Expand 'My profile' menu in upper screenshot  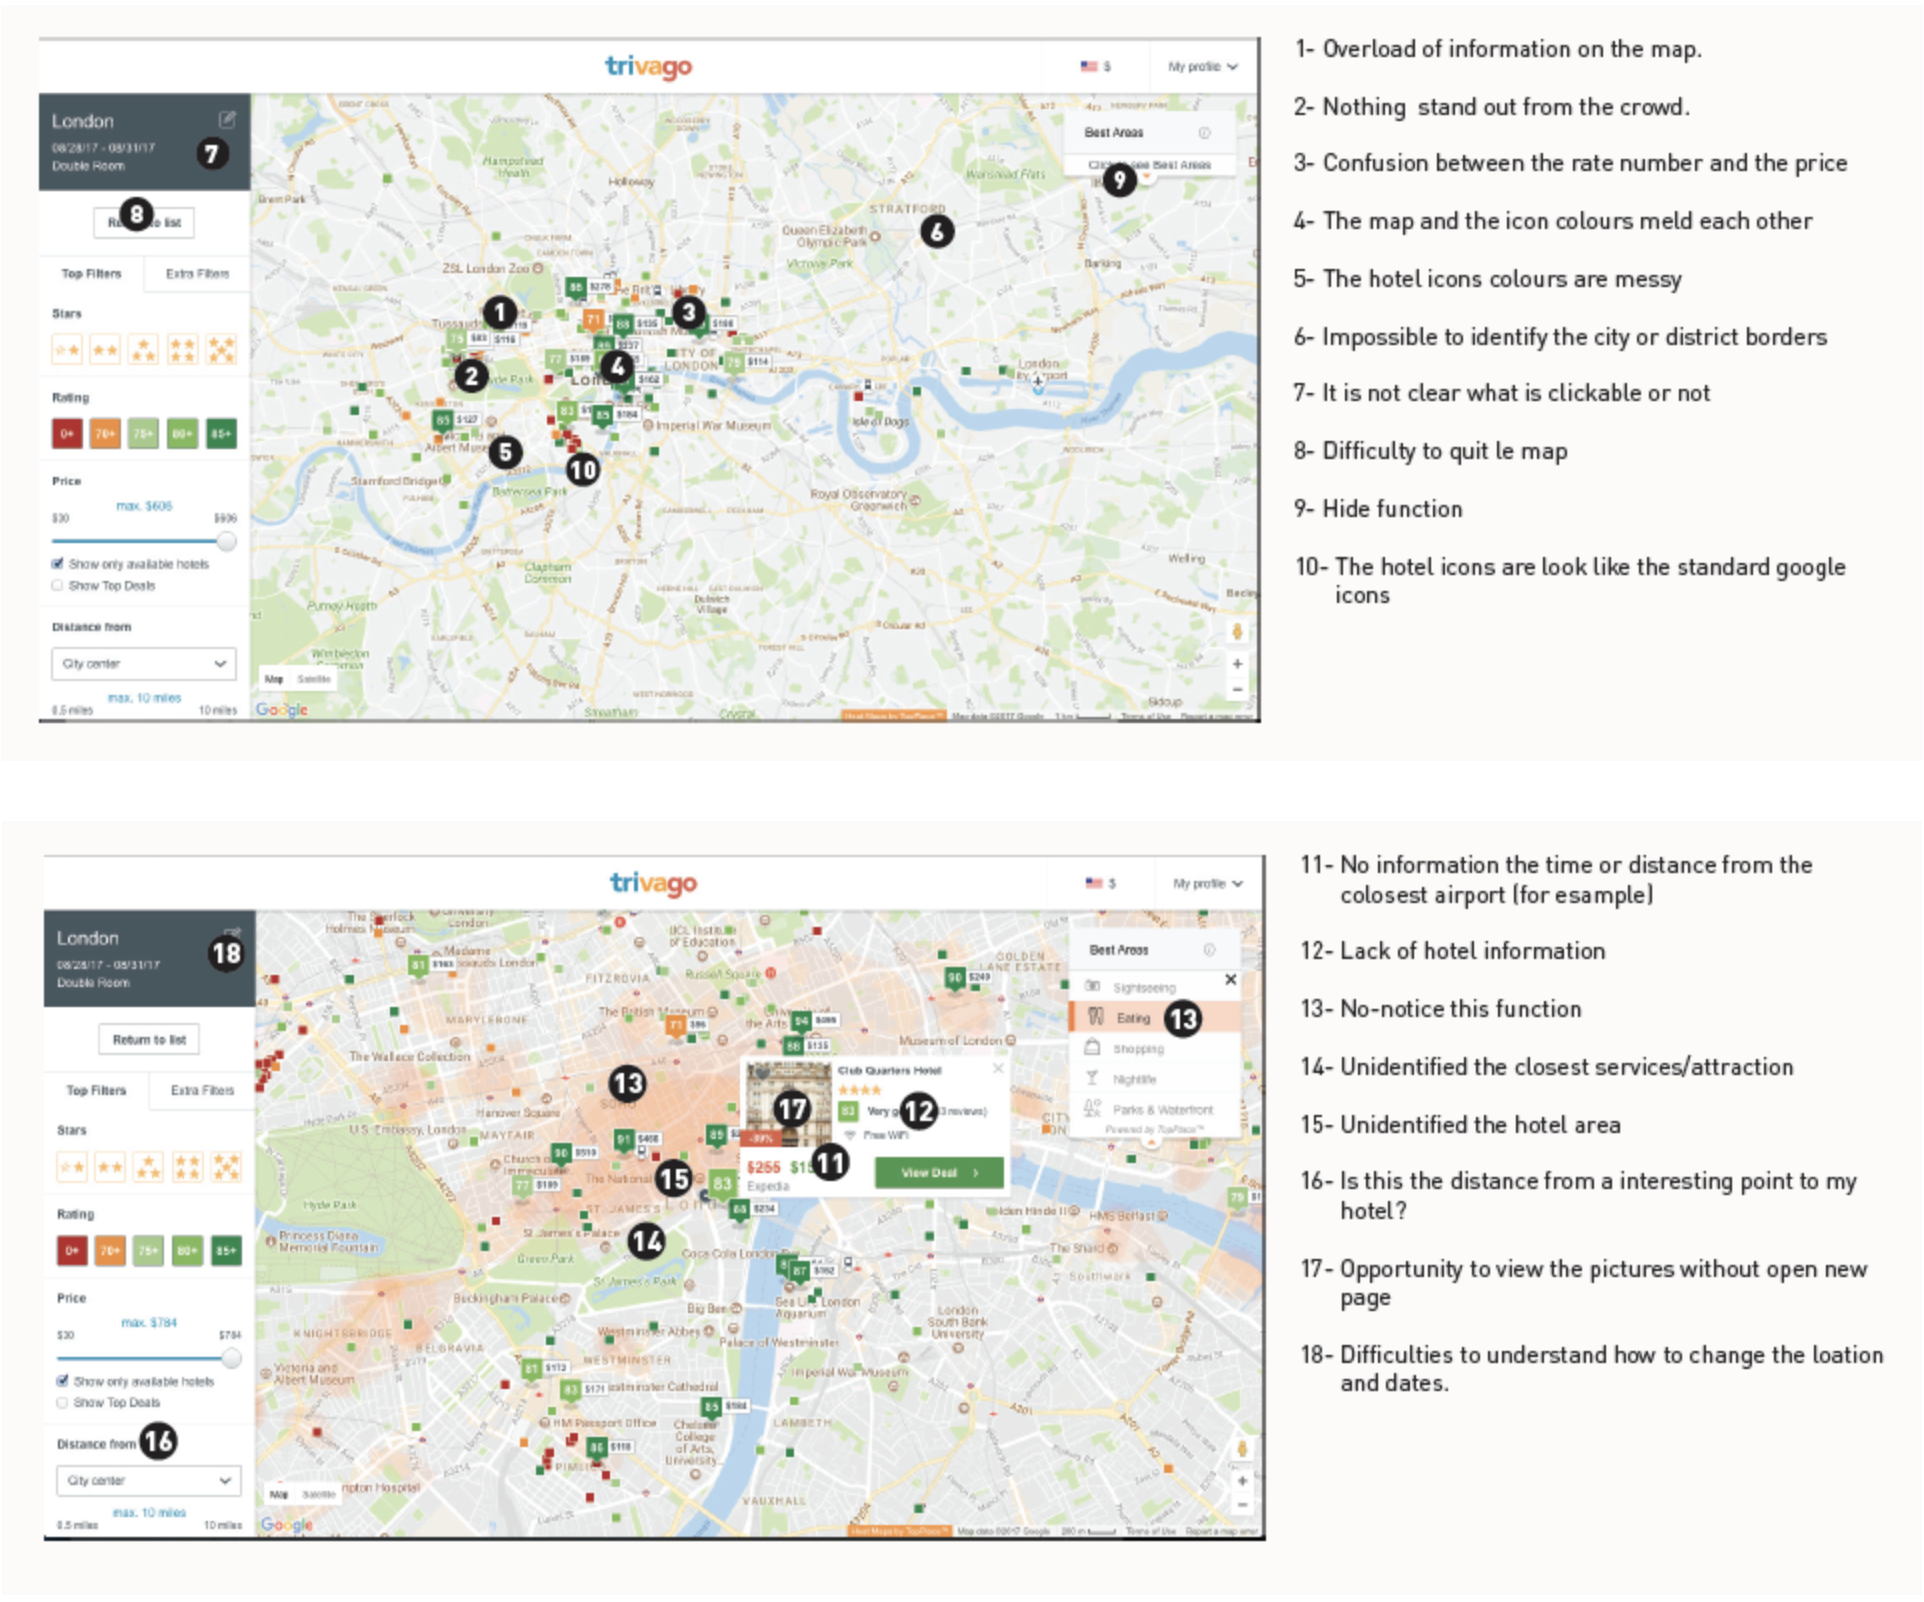click(1202, 67)
